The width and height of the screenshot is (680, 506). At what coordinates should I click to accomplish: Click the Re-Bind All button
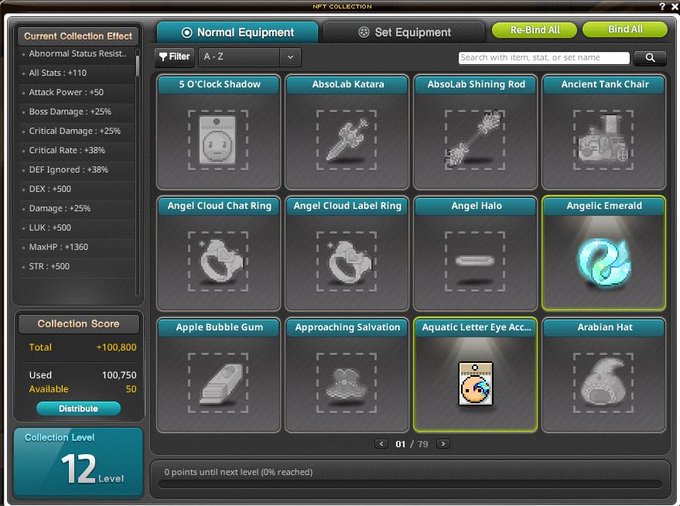point(534,30)
